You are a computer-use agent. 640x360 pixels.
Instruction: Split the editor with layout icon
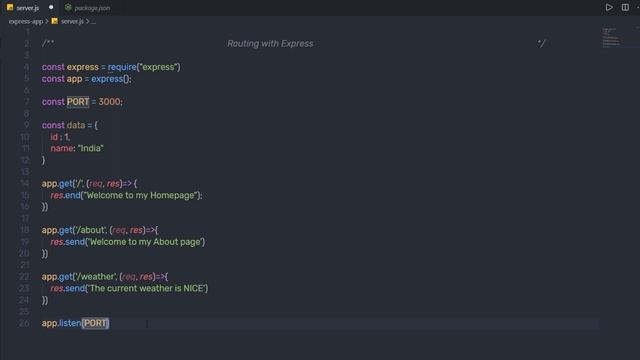pos(625,7)
